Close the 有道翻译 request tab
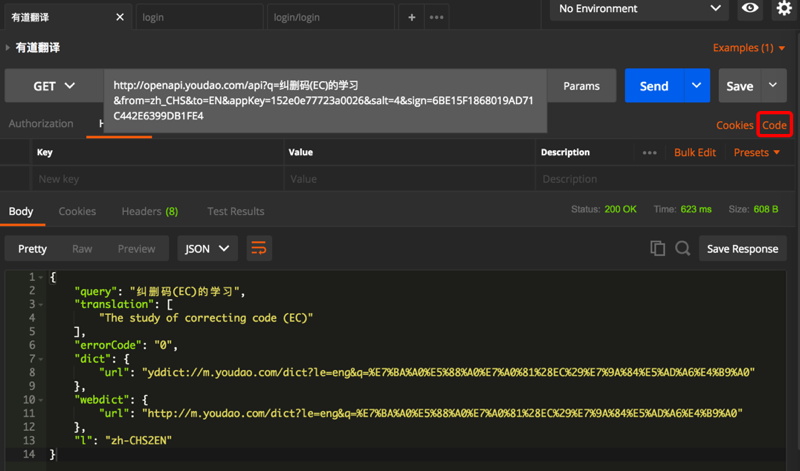The height and width of the screenshot is (471, 800). pyautogui.click(x=120, y=17)
